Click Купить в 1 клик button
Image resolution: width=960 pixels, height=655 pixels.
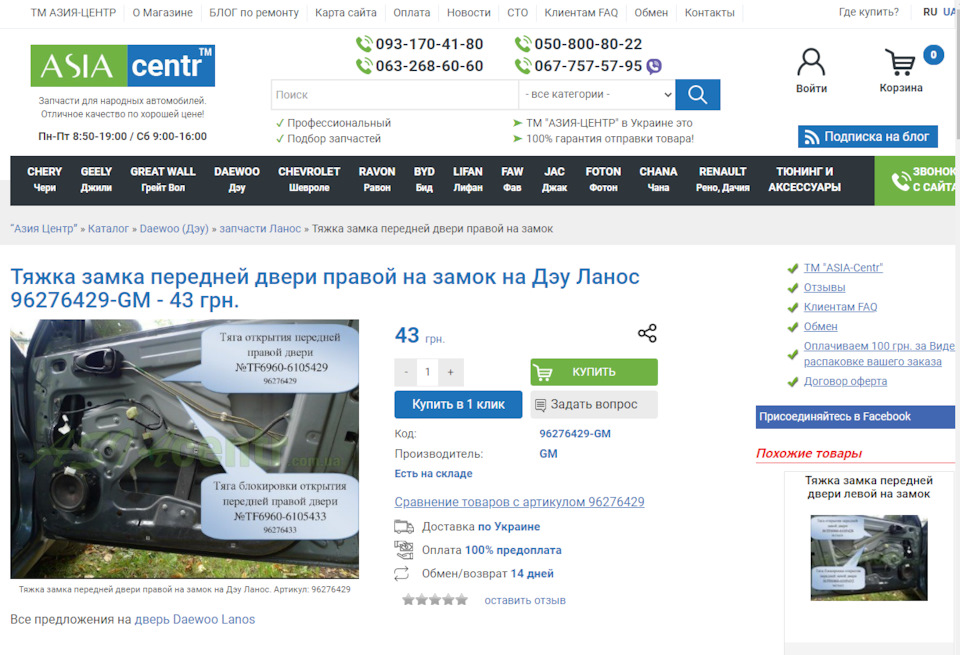[459, 405]
